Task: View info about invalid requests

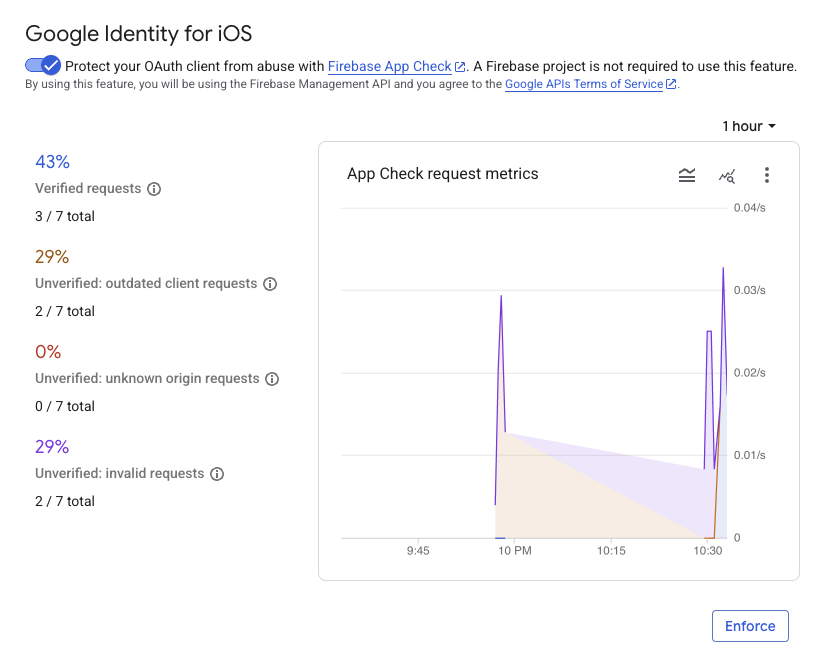Action: 217,474
